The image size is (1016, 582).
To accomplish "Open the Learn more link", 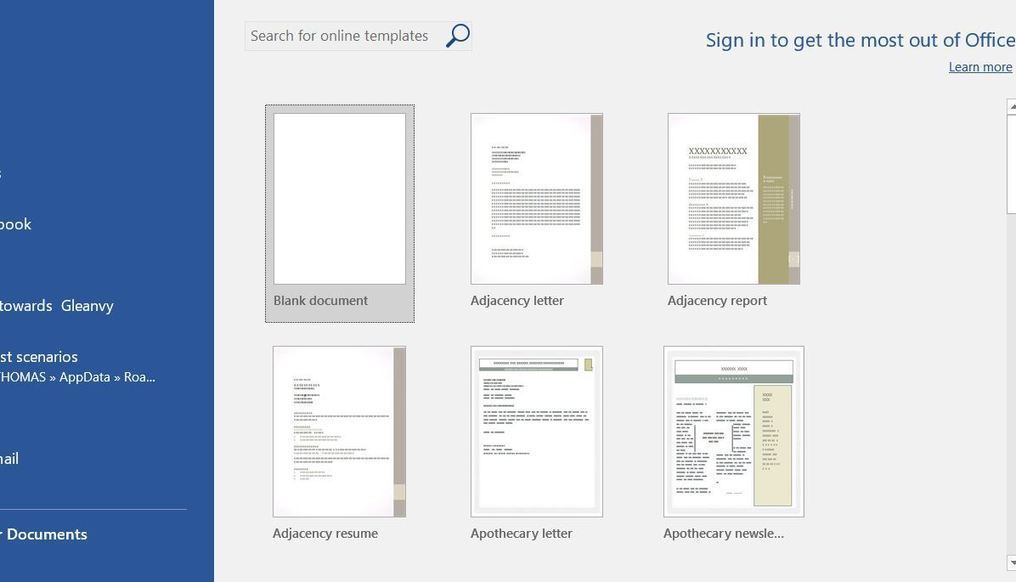I will (980, 67).
